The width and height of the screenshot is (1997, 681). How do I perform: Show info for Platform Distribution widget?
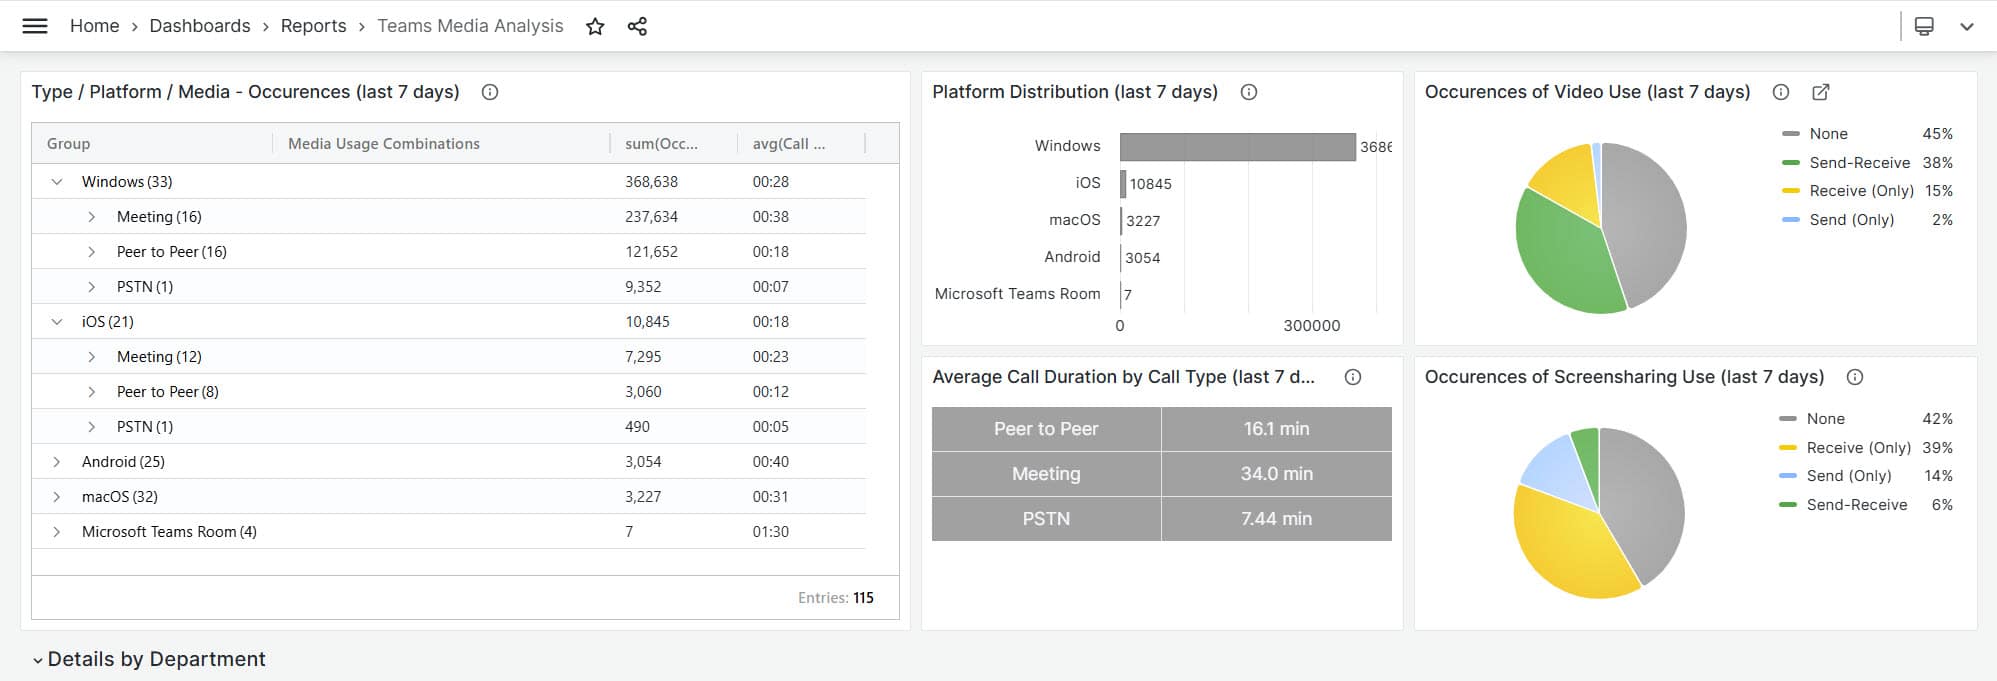point(1249,92)
